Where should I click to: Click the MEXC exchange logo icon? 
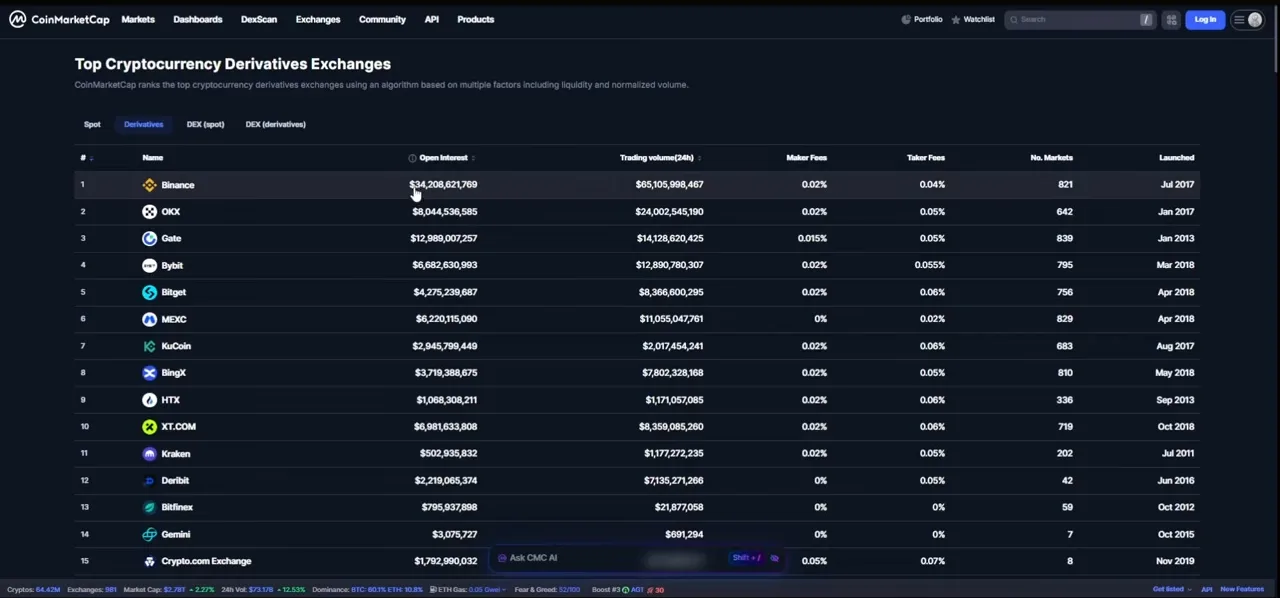[x=149, y=320]
